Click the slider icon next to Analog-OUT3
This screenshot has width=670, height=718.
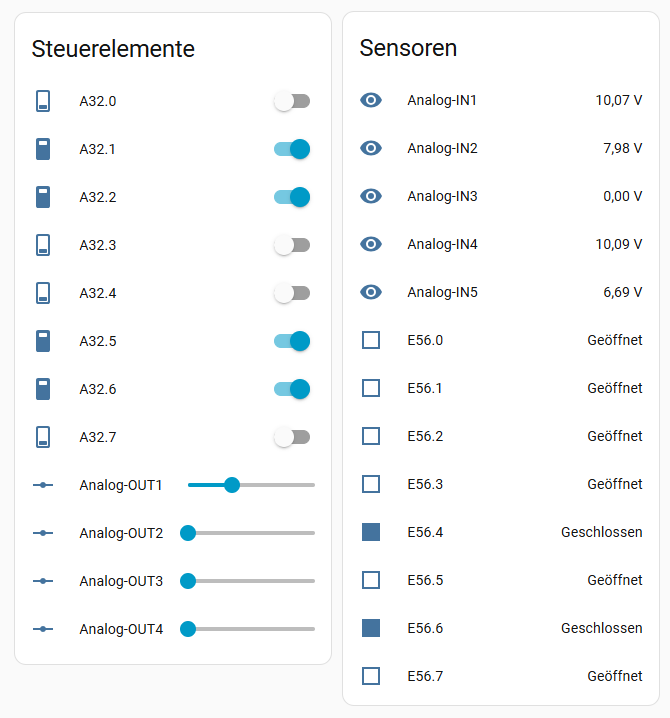tap(43, 581)
